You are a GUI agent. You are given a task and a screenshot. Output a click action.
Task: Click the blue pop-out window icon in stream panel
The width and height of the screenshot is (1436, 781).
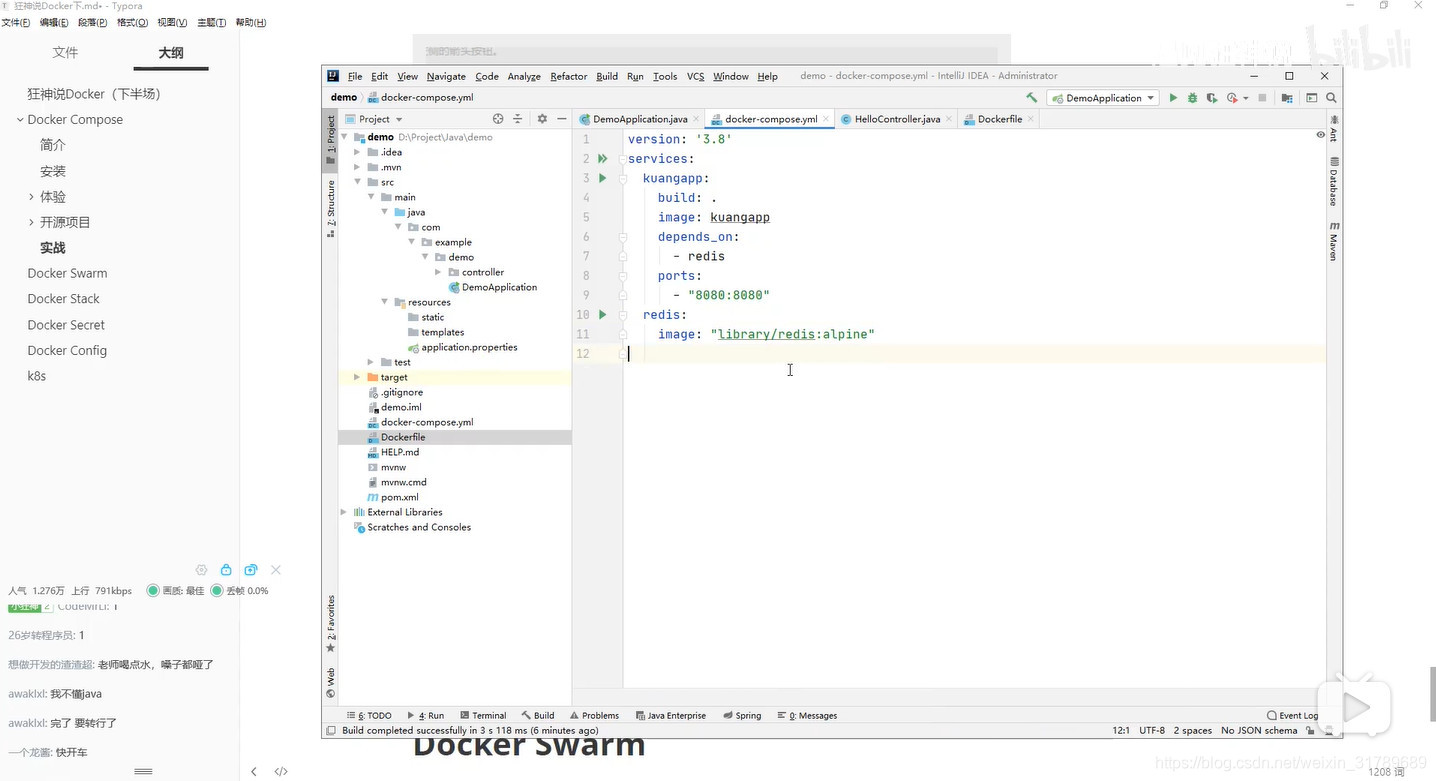click(x=251, y=570)
